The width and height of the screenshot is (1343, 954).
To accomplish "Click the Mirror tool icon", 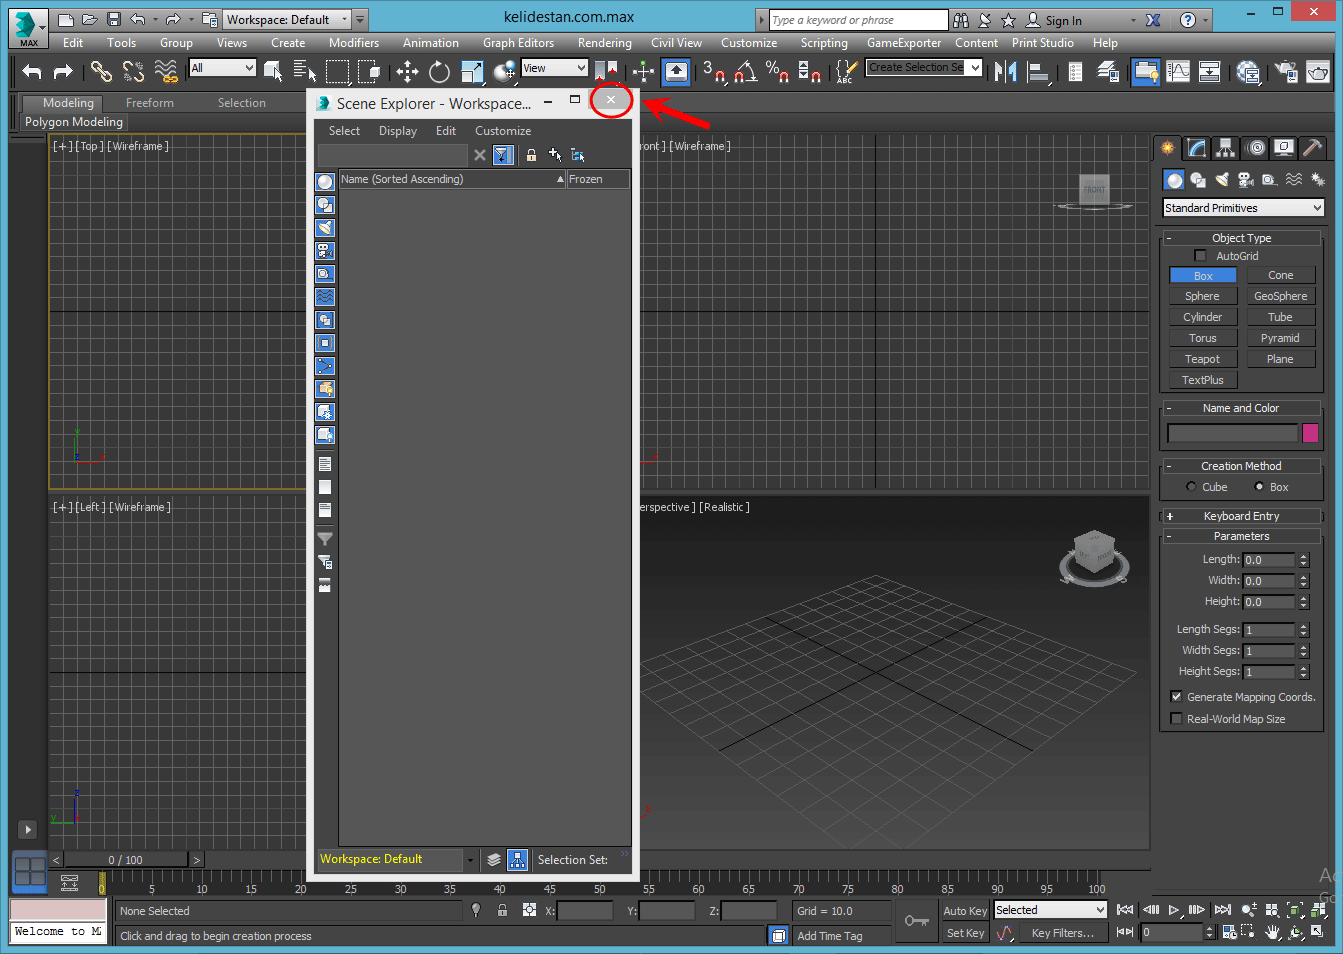I will coord(1006,71).
